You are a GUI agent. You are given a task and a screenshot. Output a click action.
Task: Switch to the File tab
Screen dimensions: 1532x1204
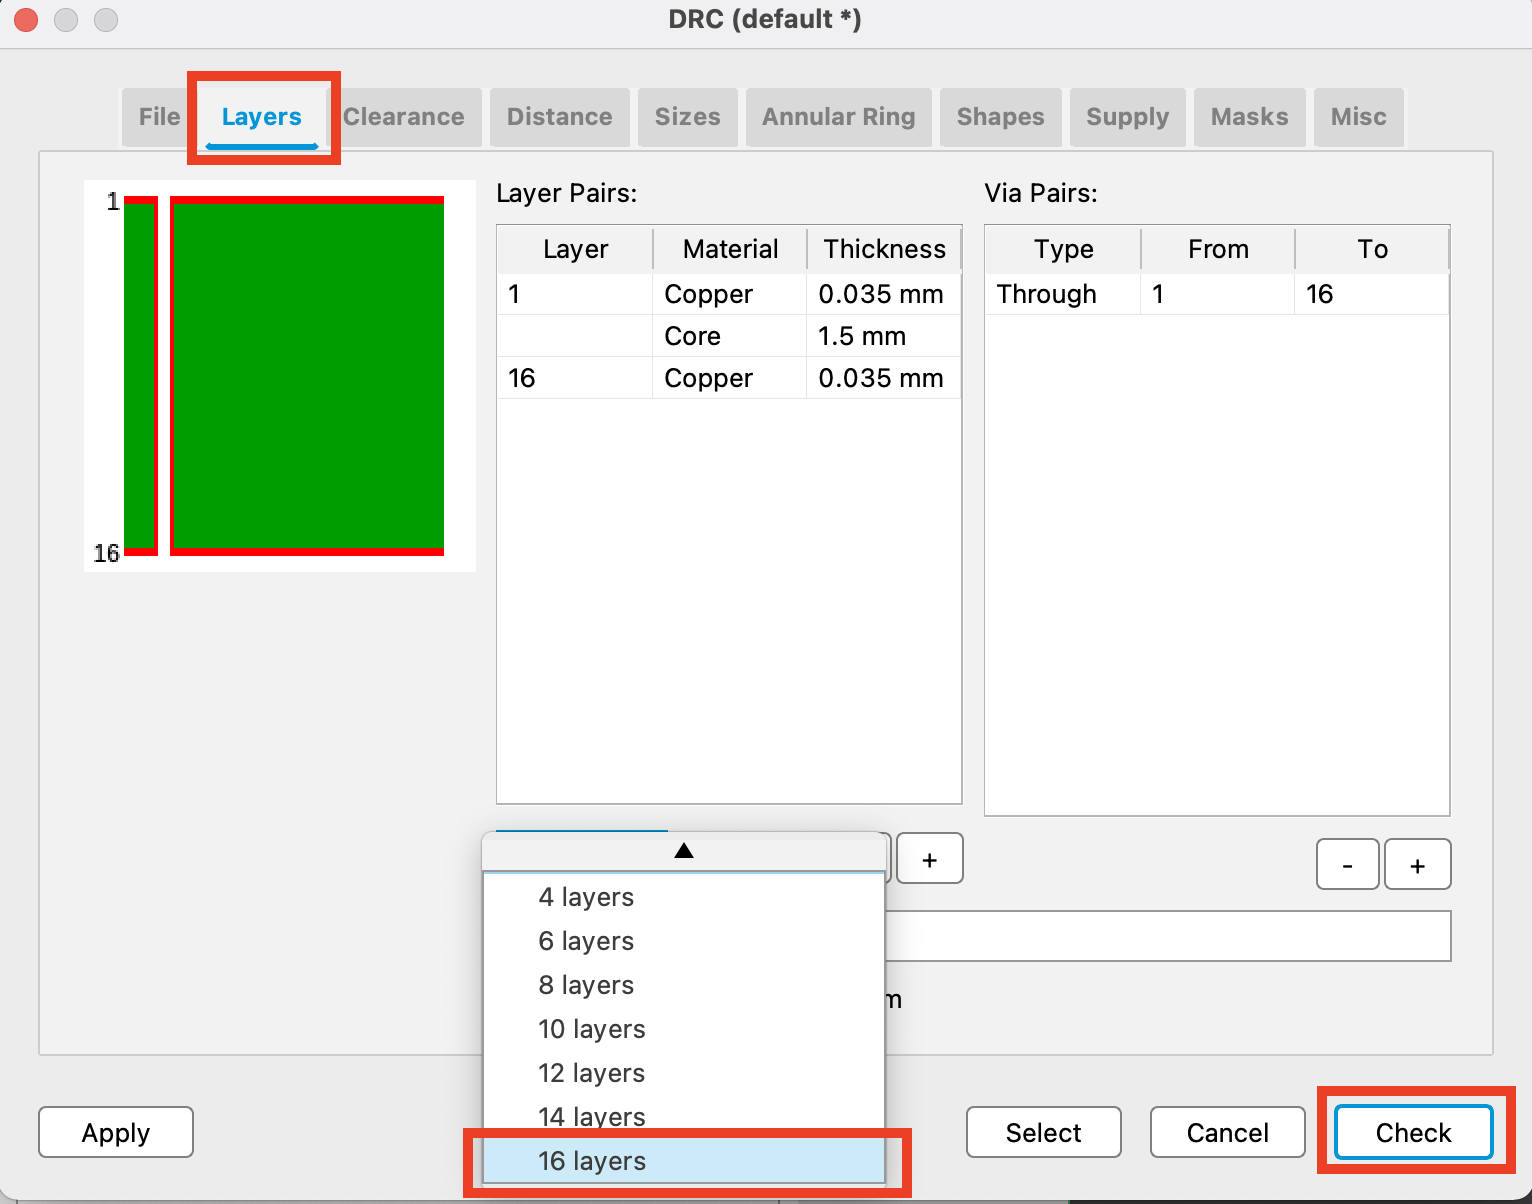(157, 117)
